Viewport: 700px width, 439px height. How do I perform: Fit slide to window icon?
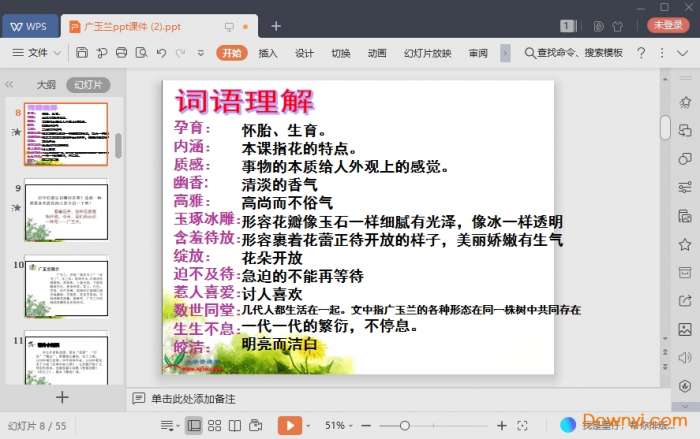[522, 426]
